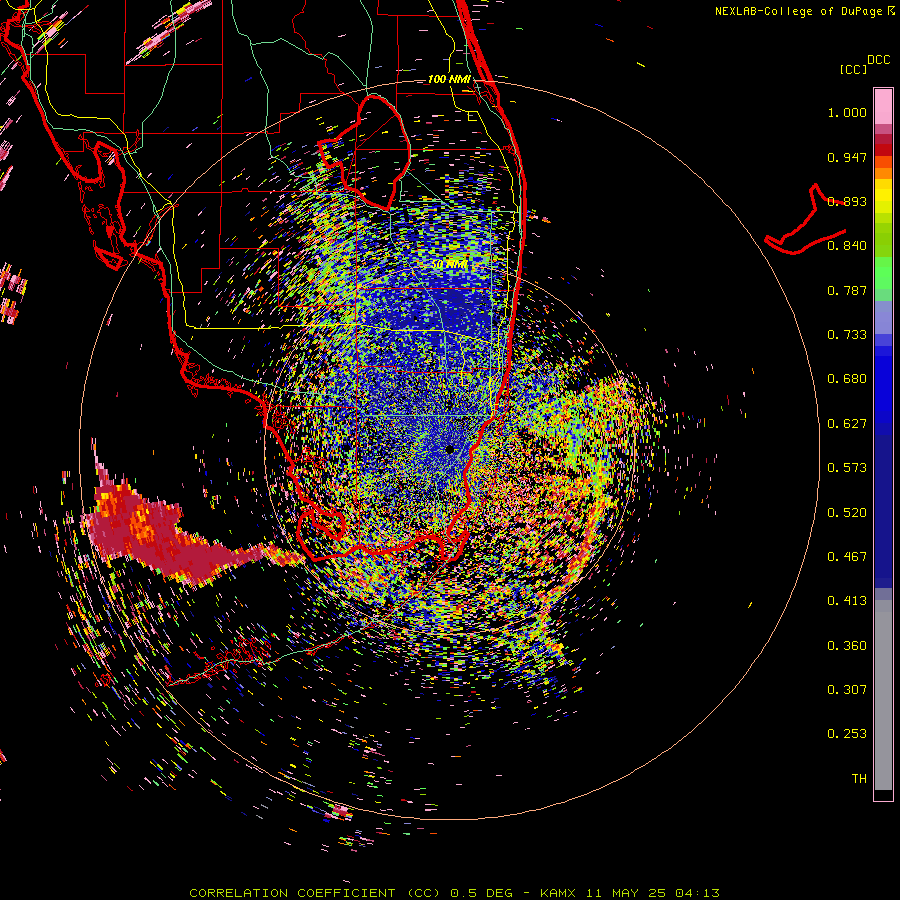Click the 0.520 scale value
The height and width of the screenshot is (900, 900).
(x=847, y=513)
